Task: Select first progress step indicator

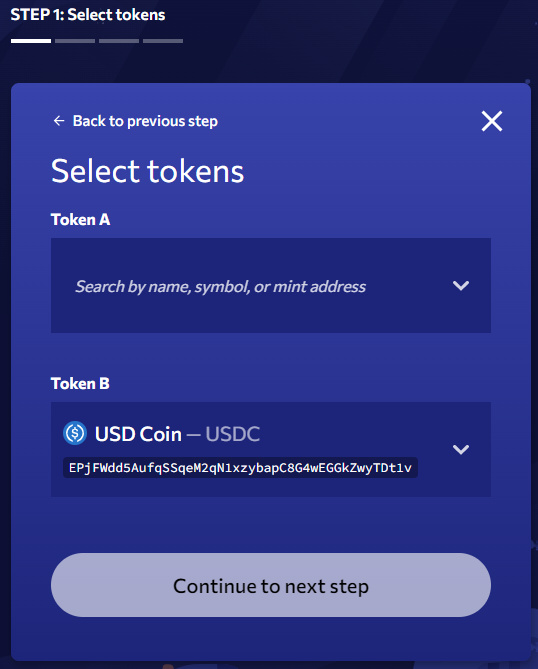Action: coord(31,41)
